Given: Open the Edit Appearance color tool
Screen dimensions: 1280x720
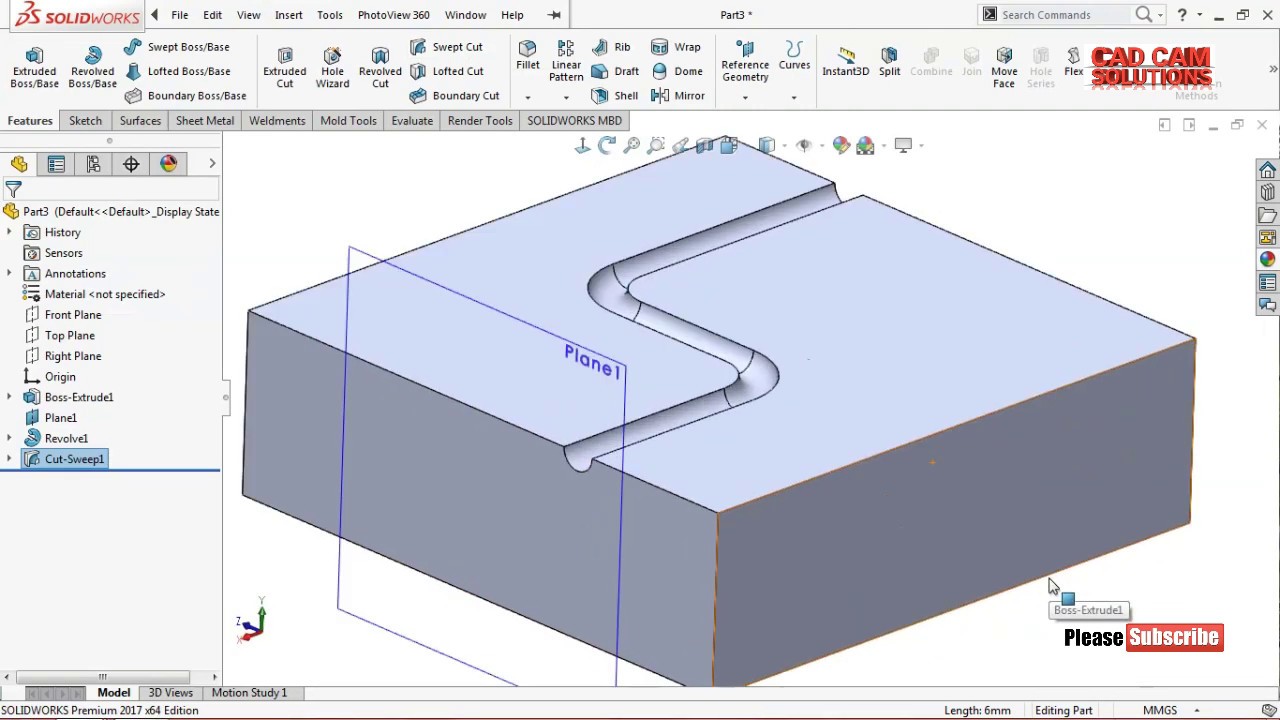Looking at the screenshot, I should [x=841, y=146].
